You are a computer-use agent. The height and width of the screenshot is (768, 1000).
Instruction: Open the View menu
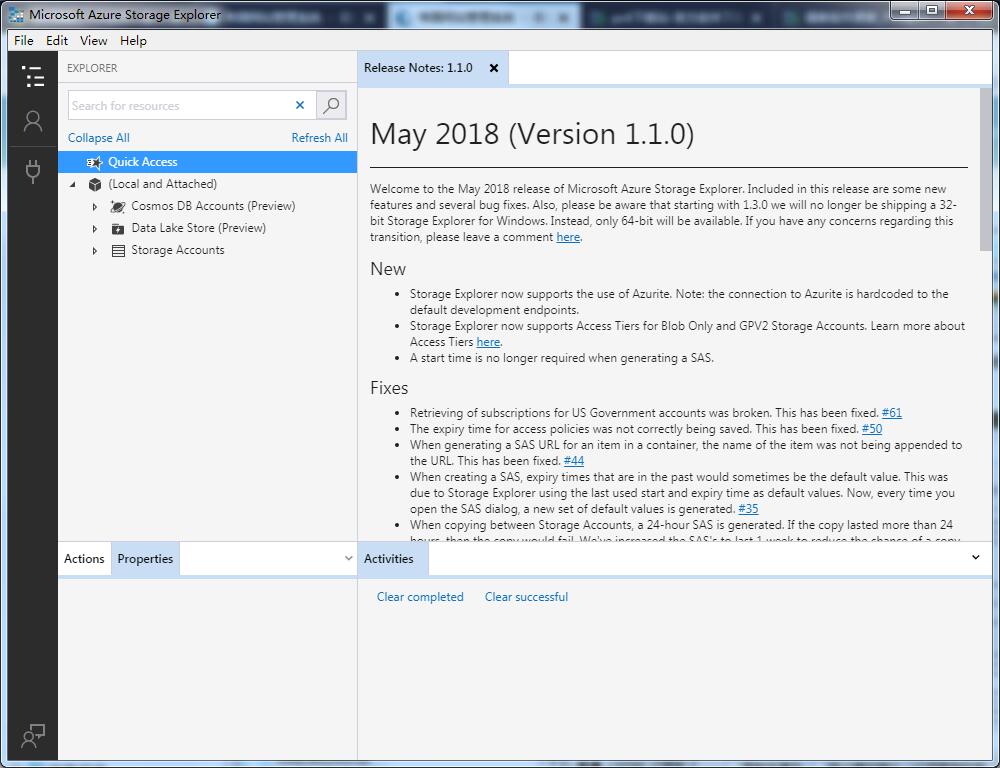pyautogui.click(x=93, y=40)
